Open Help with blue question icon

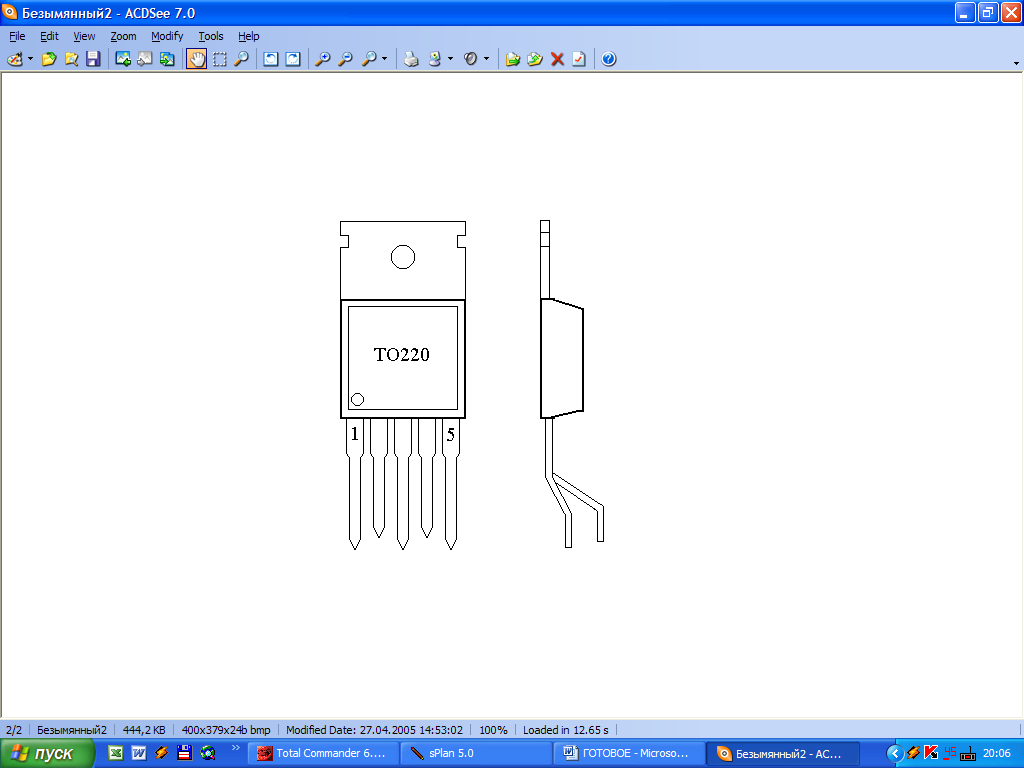tap(609, 59)
